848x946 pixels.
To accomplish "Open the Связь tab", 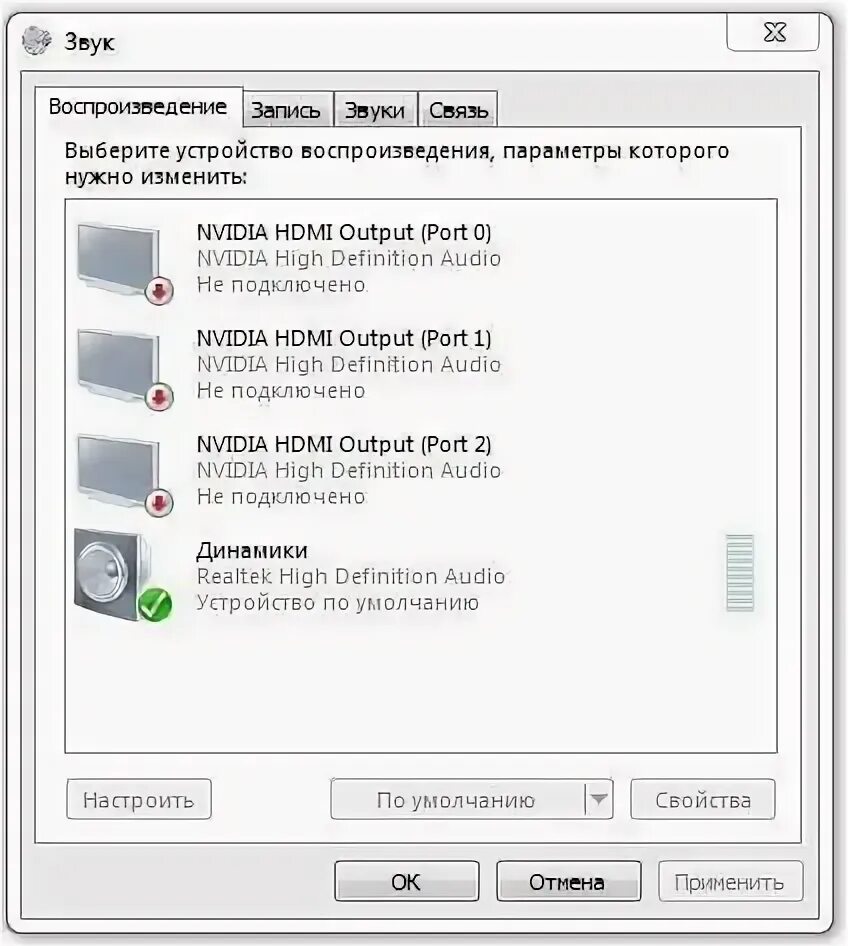I will coord(458,109).
